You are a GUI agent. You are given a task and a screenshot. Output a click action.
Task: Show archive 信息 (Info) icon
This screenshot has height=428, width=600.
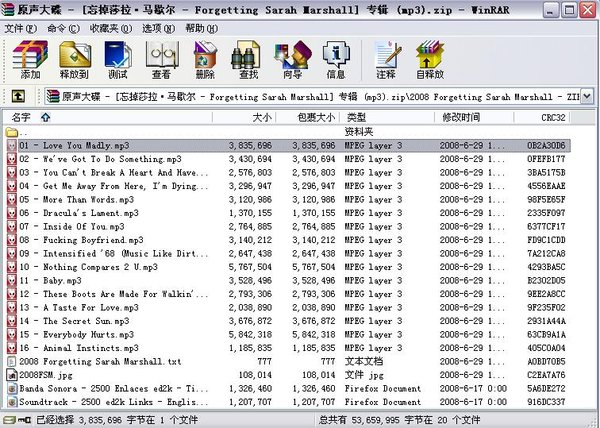pos(336,54)
